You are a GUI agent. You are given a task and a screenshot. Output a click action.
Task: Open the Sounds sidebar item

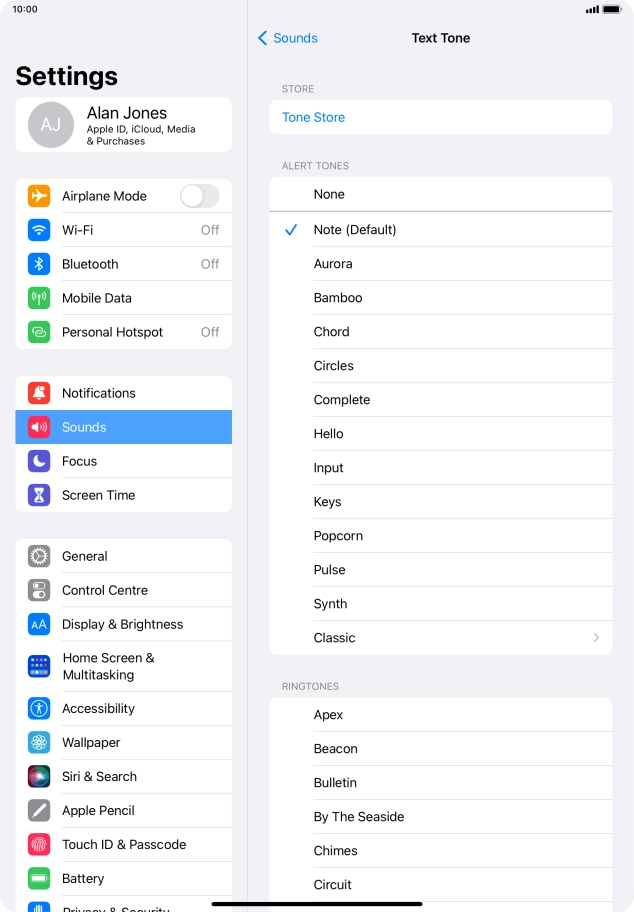click(123, 427)
